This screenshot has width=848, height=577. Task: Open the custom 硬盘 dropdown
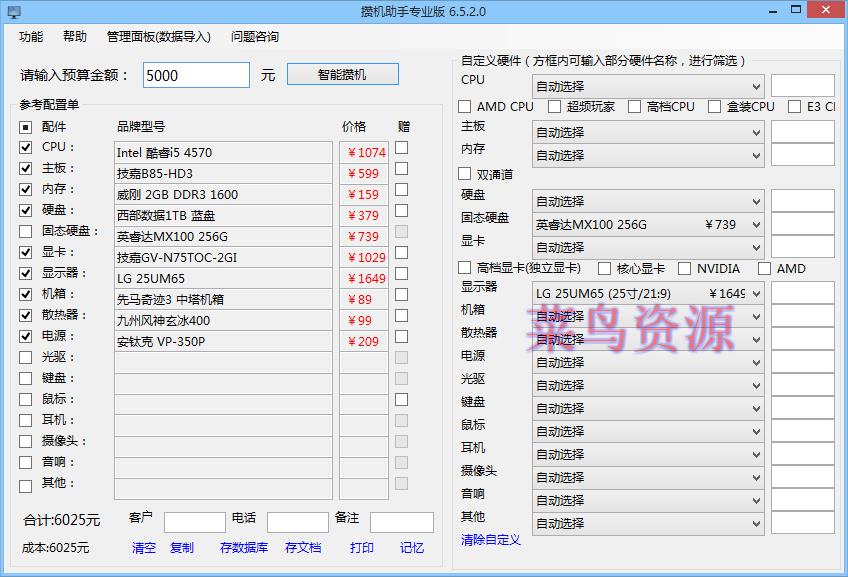(648, 201)
